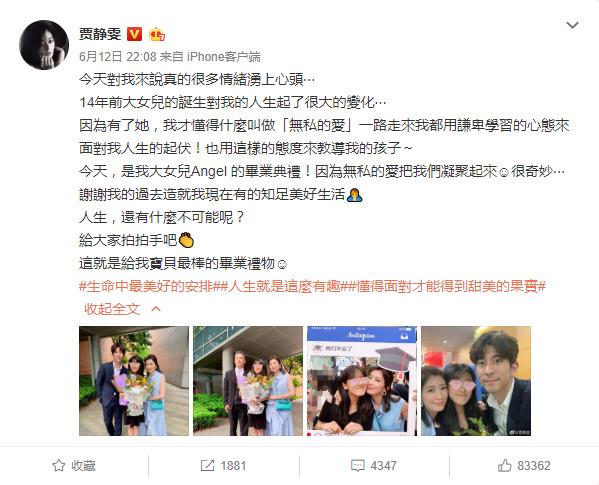Open second photo of three people standing
Viewport: 599px width, 485px height.
[x=248, y=381]
